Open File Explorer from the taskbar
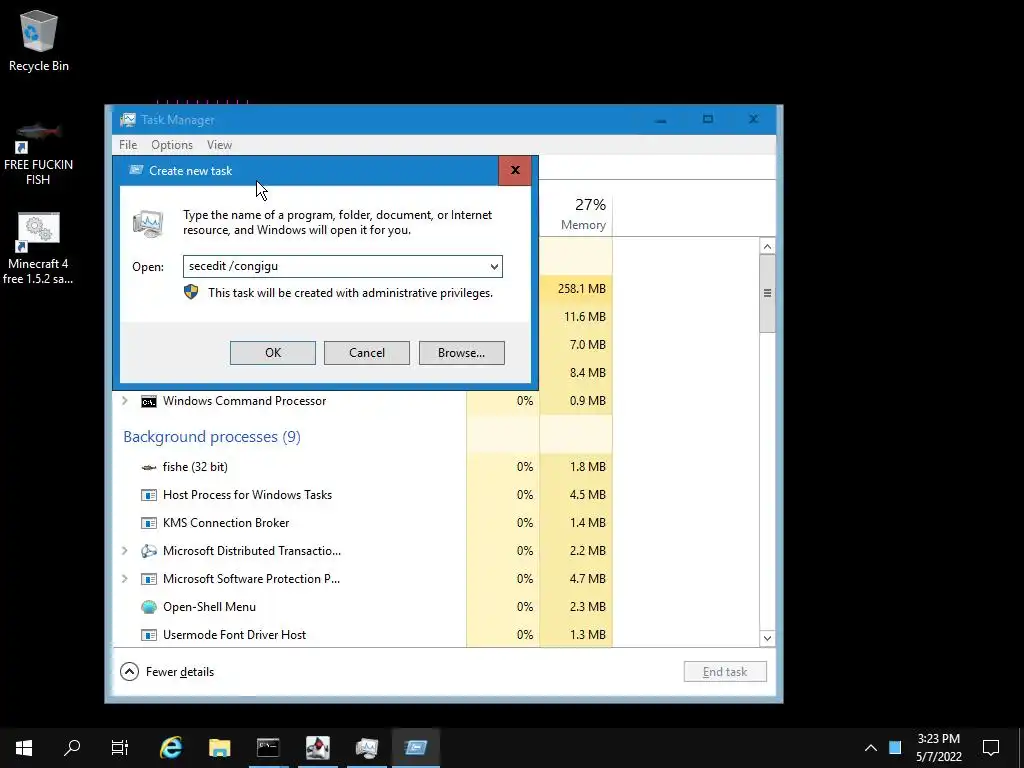1024x768 pixels. [219, 747]
